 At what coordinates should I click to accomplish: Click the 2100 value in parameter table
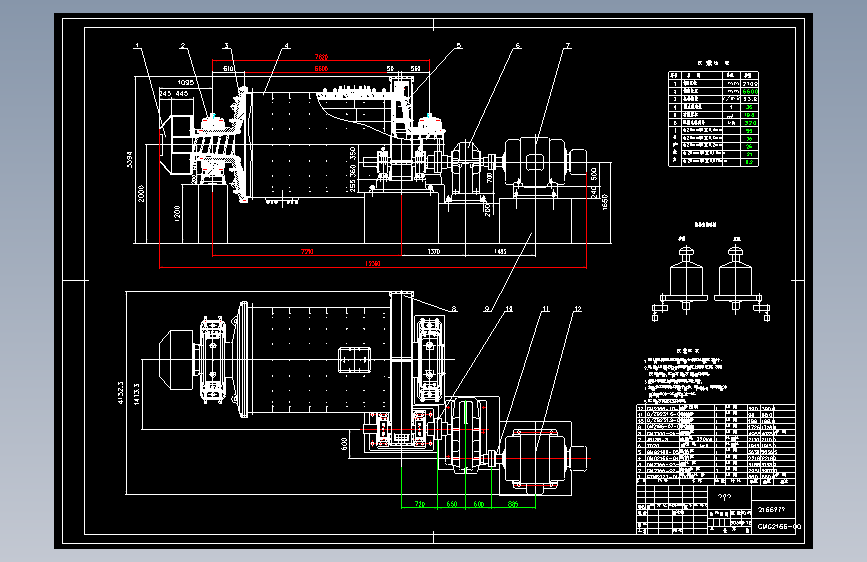[x=750, y=84]
